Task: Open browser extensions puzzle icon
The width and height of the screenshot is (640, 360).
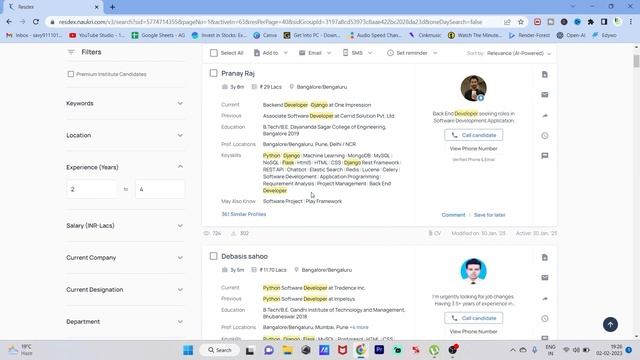Action: tap(591, 22)
